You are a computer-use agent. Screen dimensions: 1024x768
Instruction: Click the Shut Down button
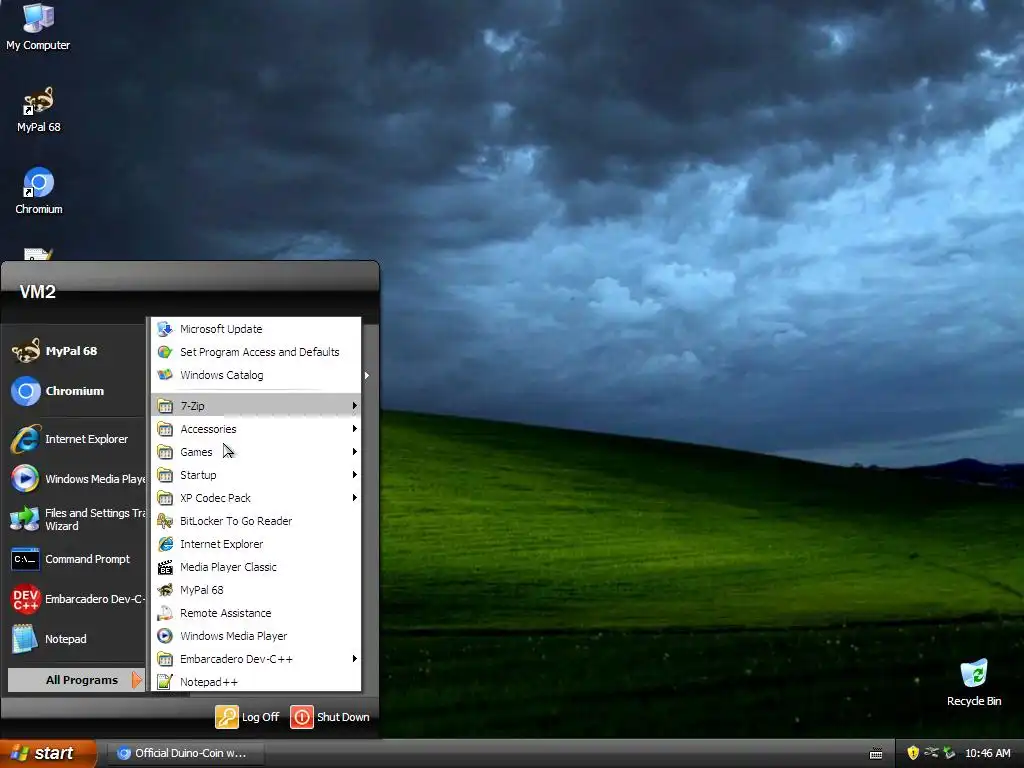click(x=330, y=717)
